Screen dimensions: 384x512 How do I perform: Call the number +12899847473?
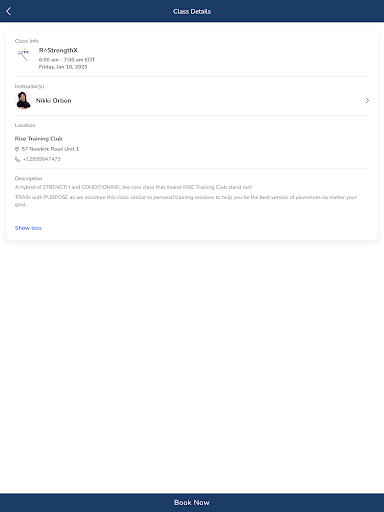tap(42, 159)
